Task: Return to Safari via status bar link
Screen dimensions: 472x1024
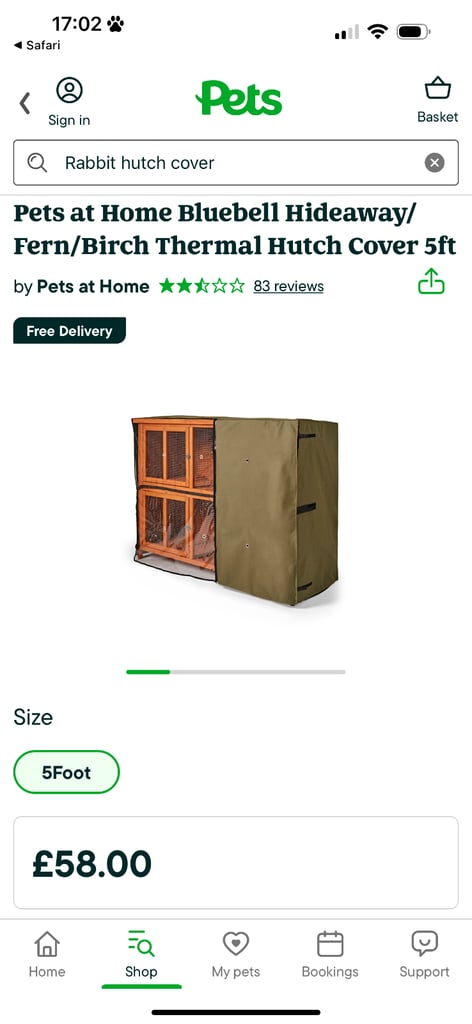Action: point(37,45)
